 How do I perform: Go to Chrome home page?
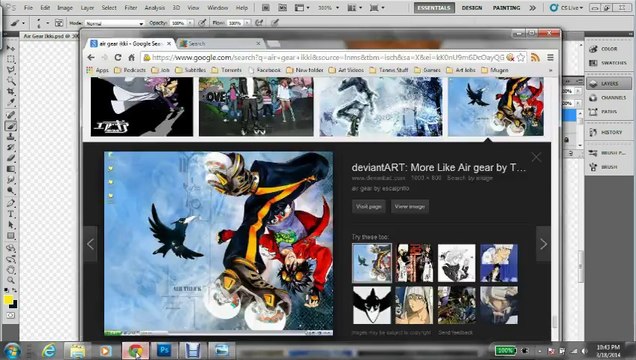coord(131,58)
